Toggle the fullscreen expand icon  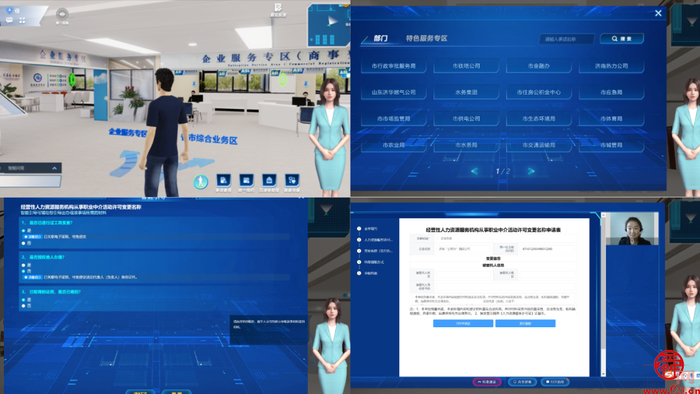(22, 20)
